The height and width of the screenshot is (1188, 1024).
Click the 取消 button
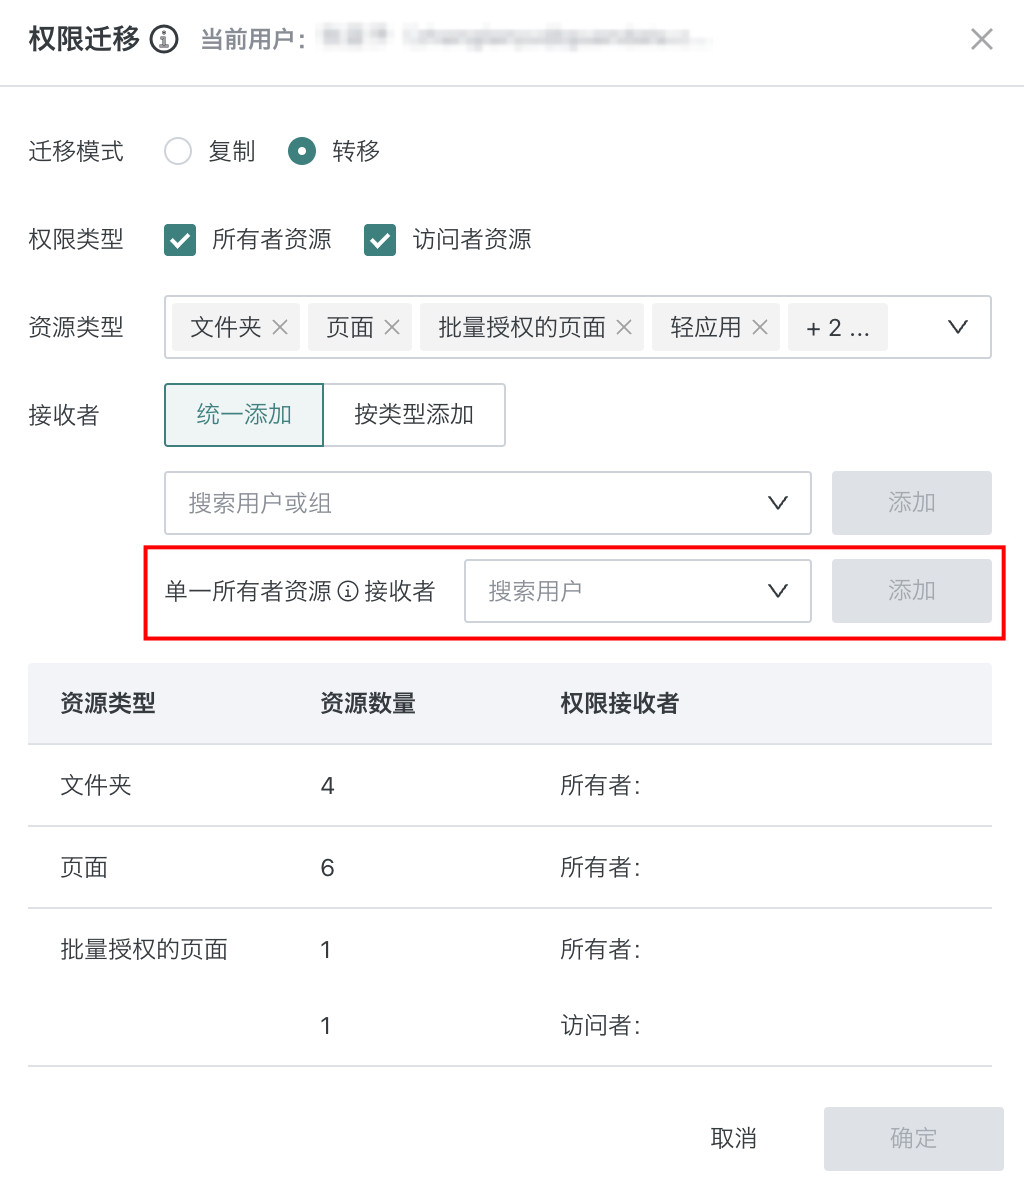733,1138
